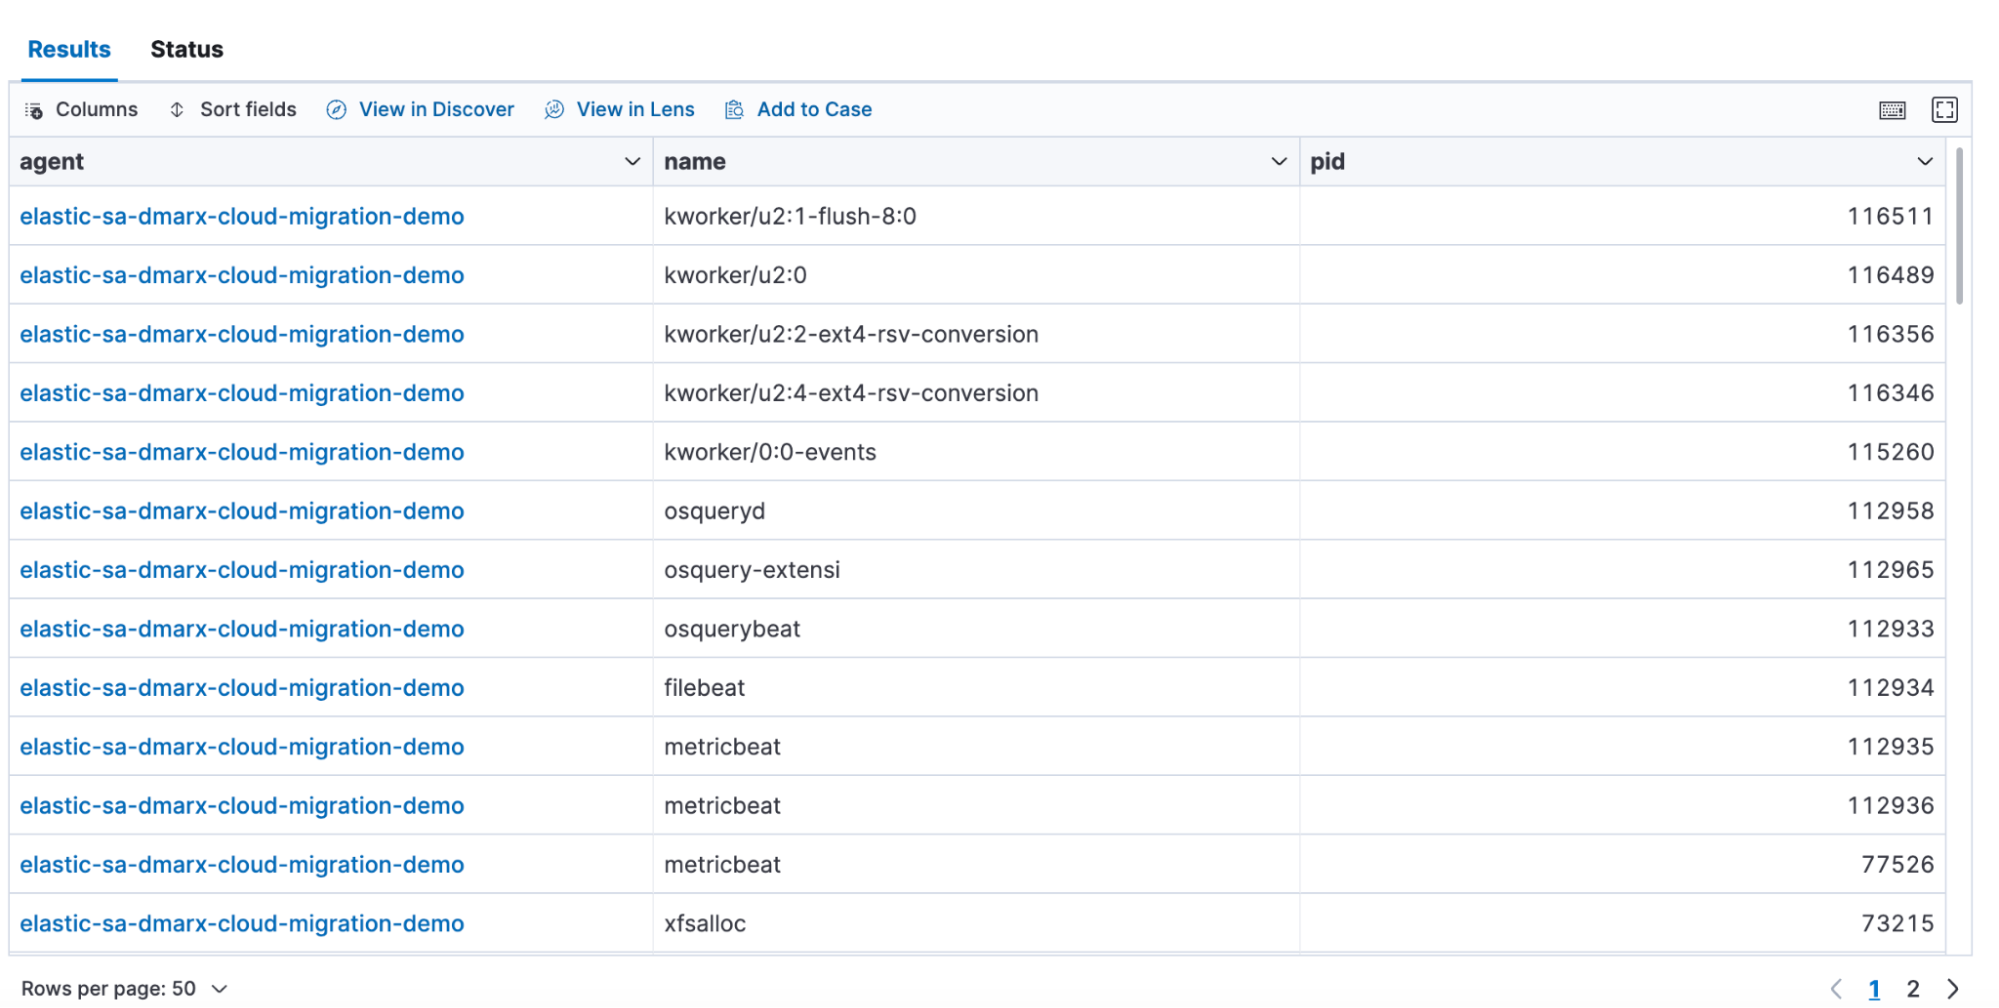The width and height of the screenshot is (1999, 1008).
Task: Open the Columns selector
Action: 81,109
